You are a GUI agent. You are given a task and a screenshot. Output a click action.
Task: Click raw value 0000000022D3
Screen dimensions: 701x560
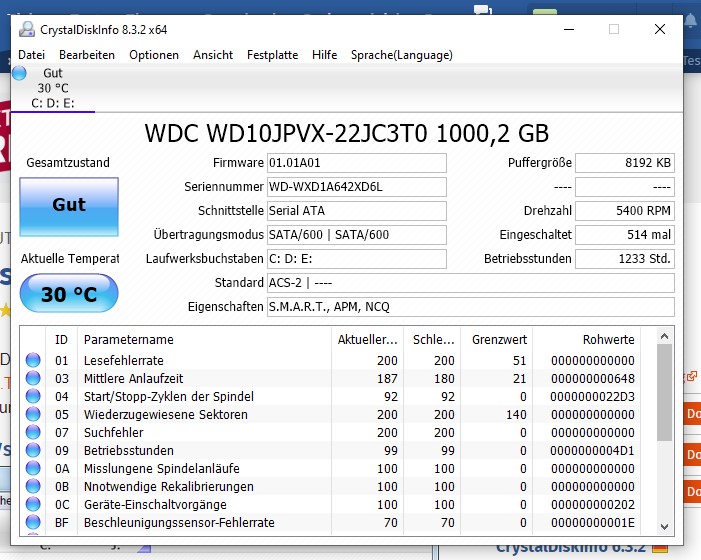593,396
